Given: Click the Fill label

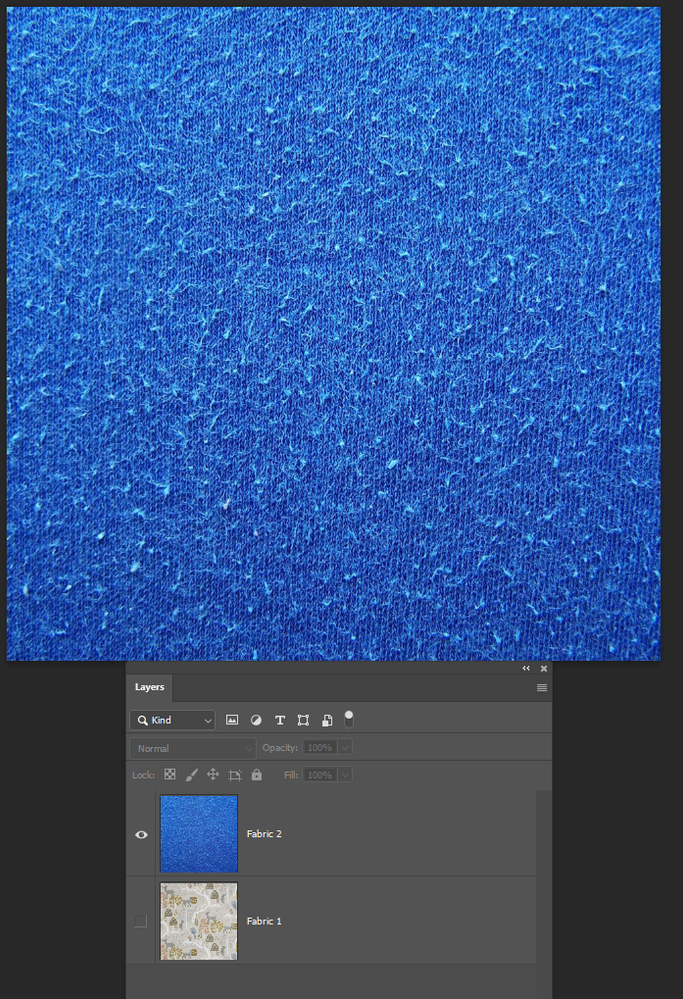Looking at the screenshot, I should pos(291,775).
